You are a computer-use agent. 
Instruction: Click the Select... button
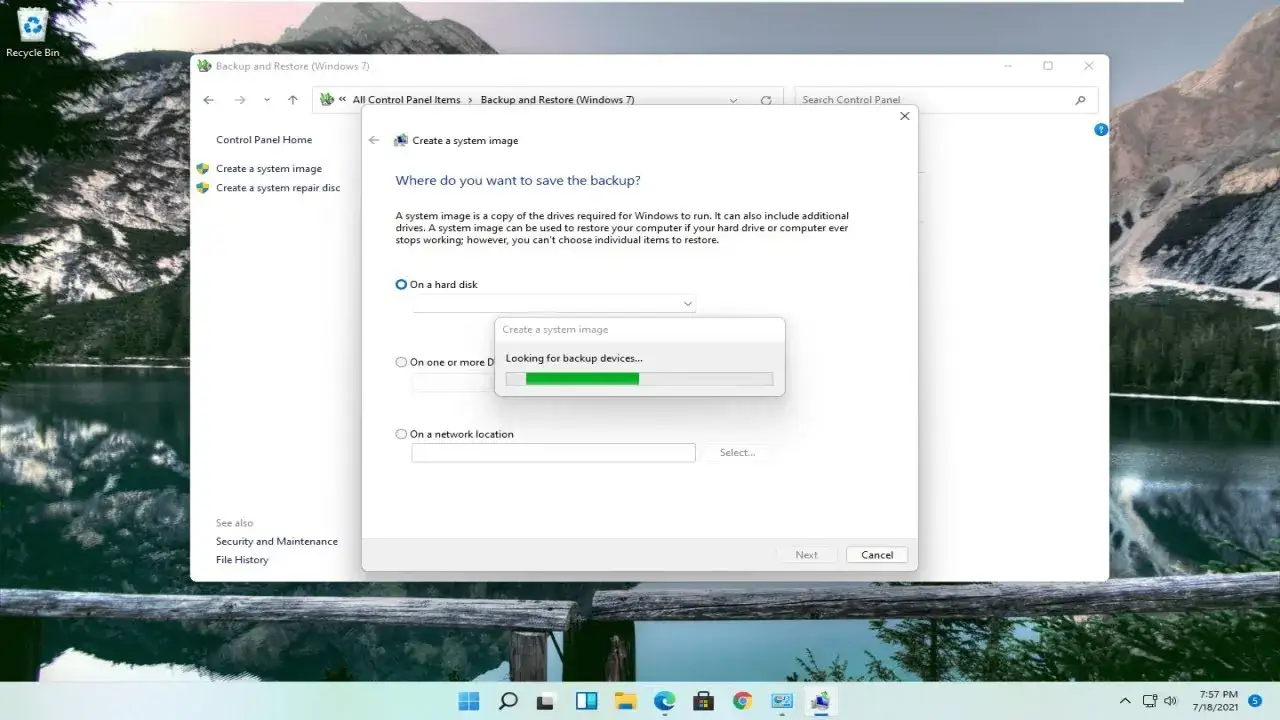738,453
